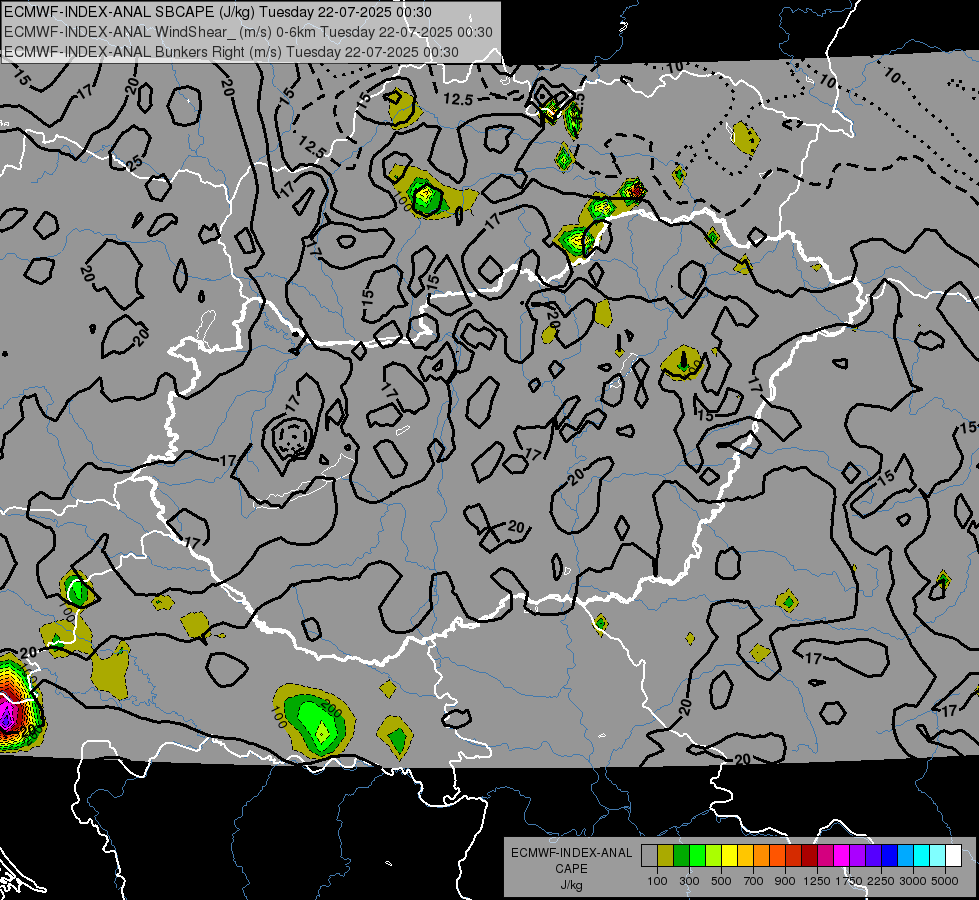Click the Bunkers Right (m/s) title line
This screenshot has width=979, height=900.
click(x=232, y=52)
